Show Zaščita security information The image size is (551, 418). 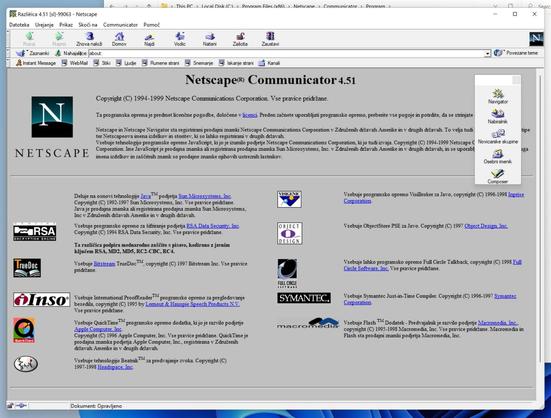point(240,39)
